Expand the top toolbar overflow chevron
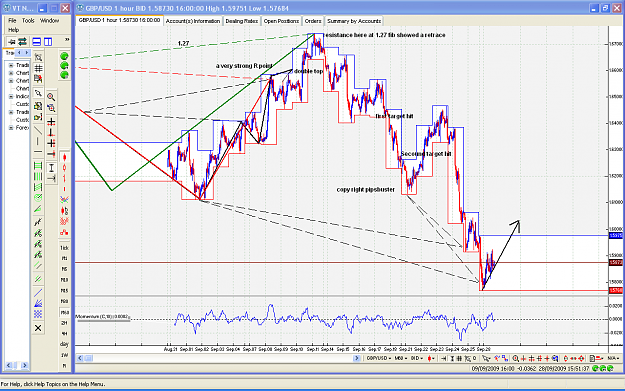 coord(67,39)
